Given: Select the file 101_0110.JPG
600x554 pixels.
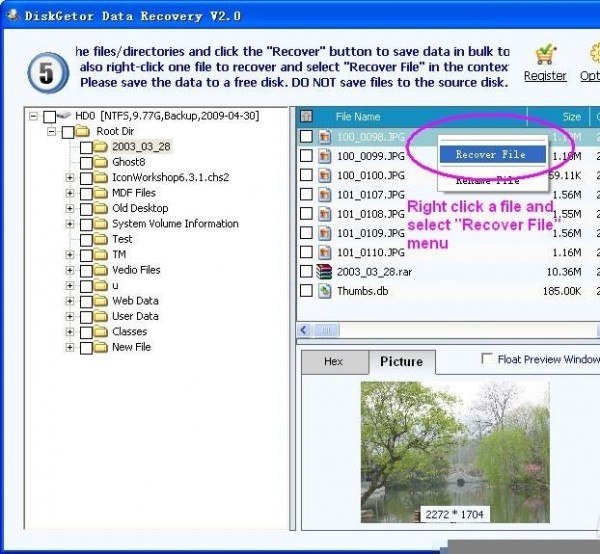Looking at the screenshot, I should pyautogui.click(x=370, y=253).
